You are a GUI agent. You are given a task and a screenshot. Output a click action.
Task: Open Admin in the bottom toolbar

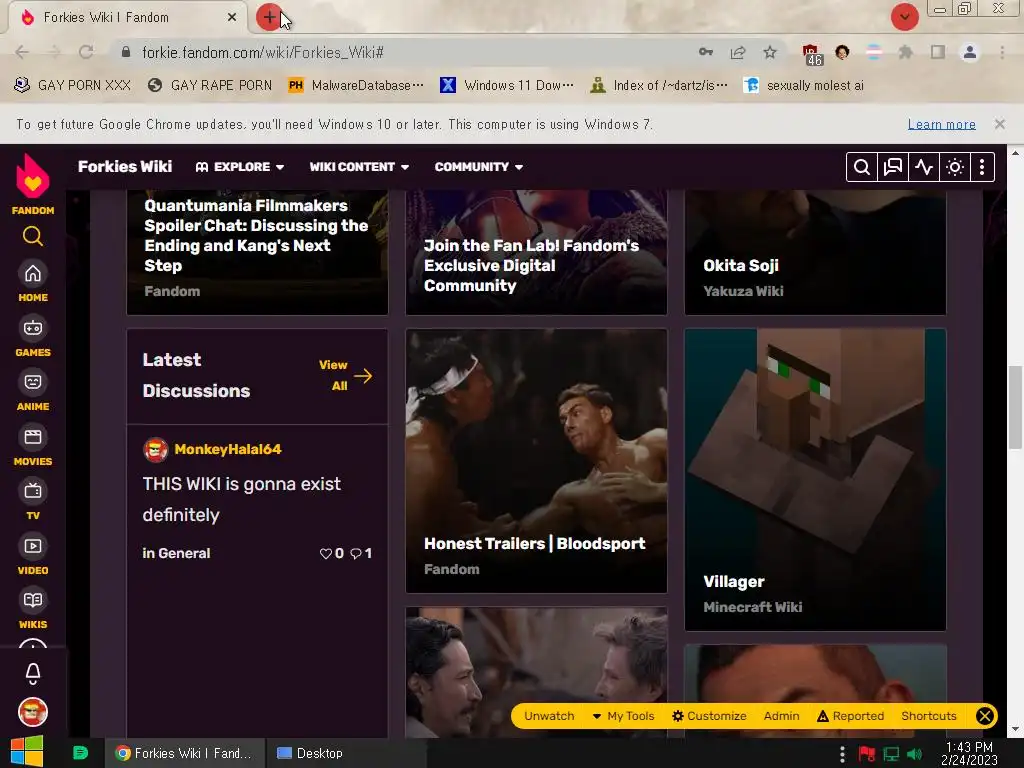(x=782, y=716)
